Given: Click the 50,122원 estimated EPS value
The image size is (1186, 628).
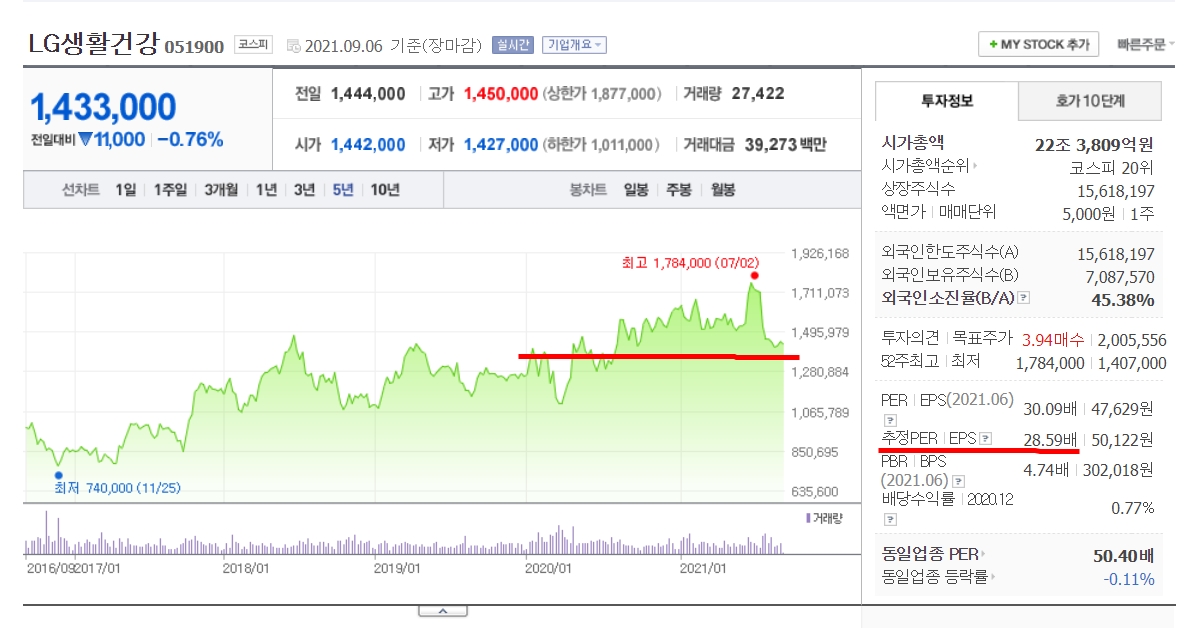Looking at the screenshot, I should (x=1122, y=440).
